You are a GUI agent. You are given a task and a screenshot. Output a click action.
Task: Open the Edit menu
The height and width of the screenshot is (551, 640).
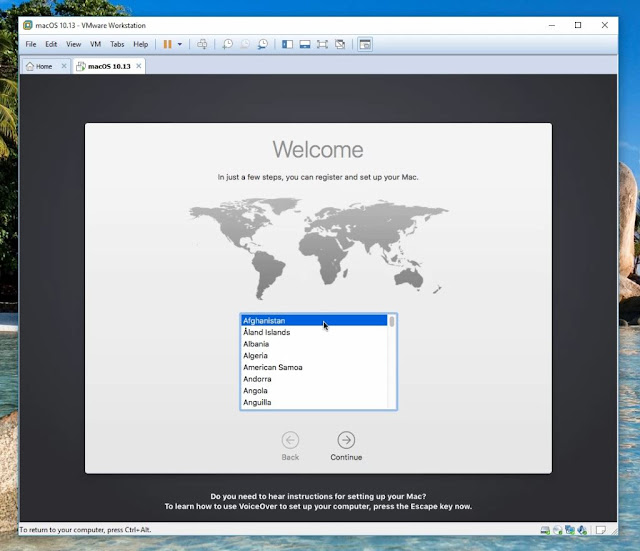point(51,44)
